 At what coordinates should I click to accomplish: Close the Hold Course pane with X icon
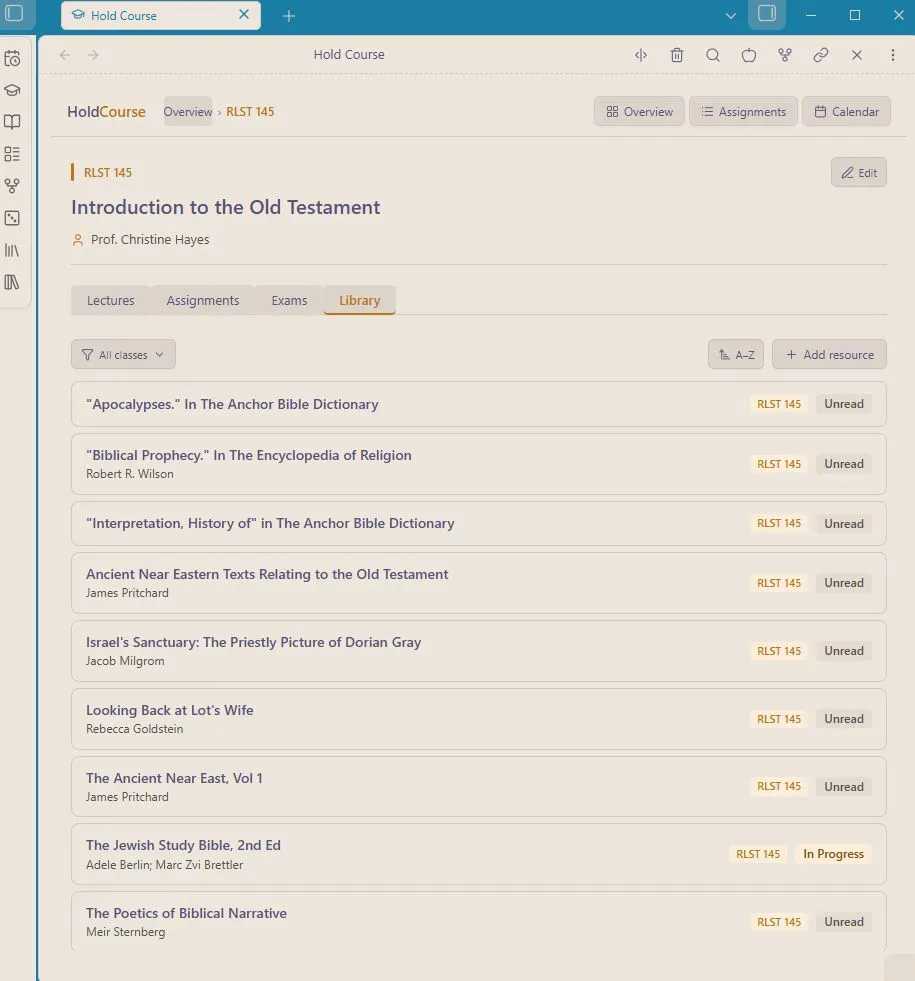(857, 55)
